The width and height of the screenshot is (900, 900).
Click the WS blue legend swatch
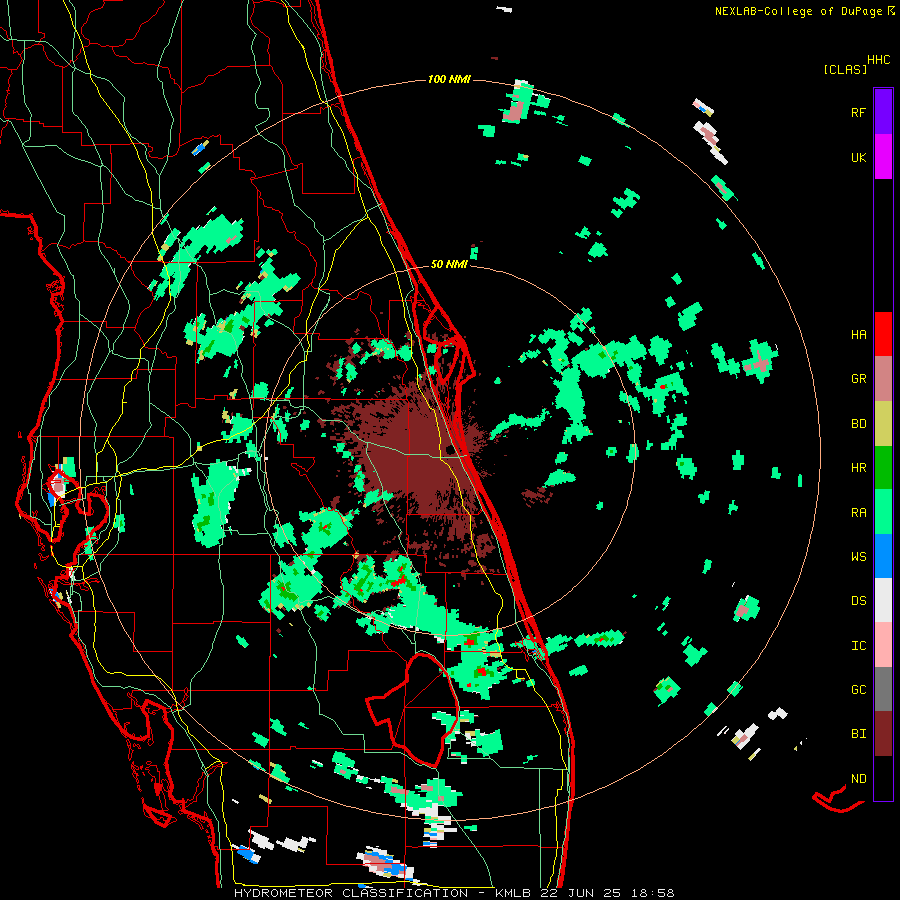coord(883,556)
